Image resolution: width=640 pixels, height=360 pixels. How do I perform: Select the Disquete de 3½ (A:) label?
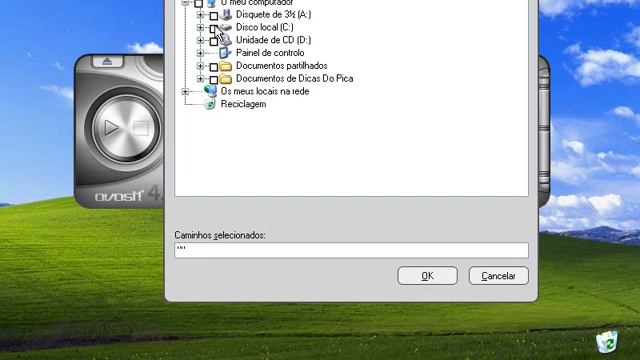pyautogui.click(x=273, y=15)
